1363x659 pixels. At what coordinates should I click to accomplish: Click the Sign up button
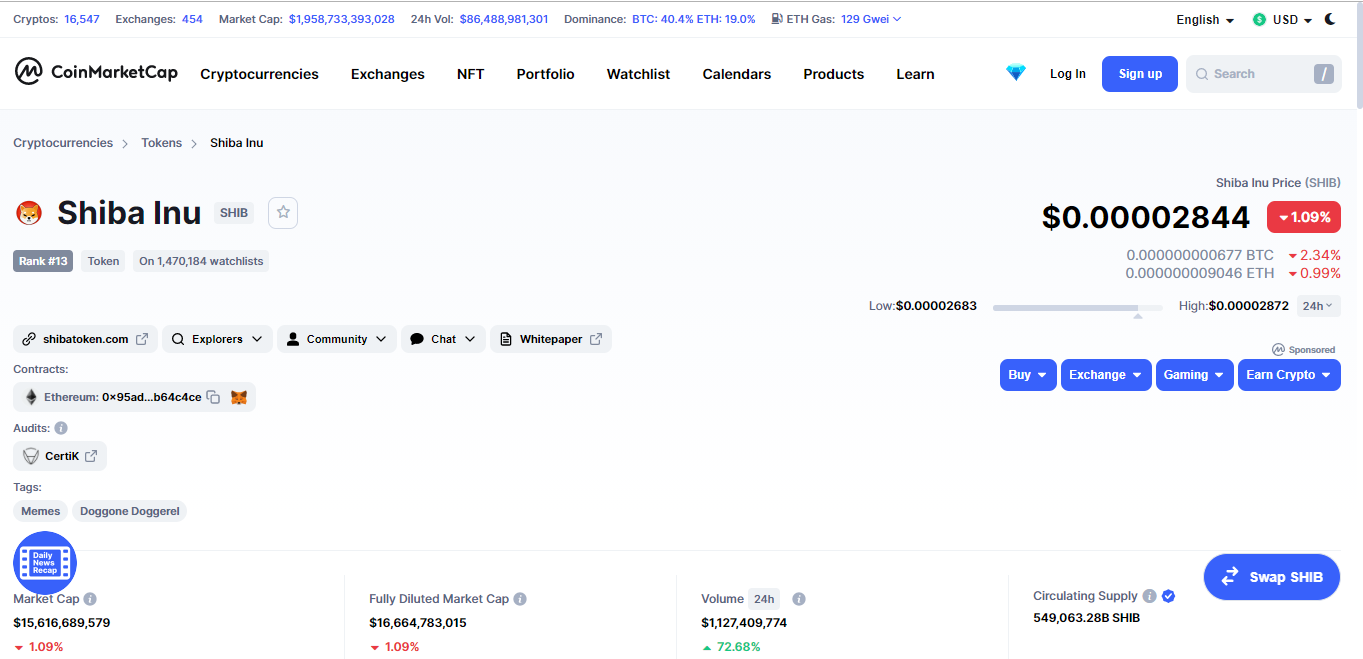[1140, 74]
